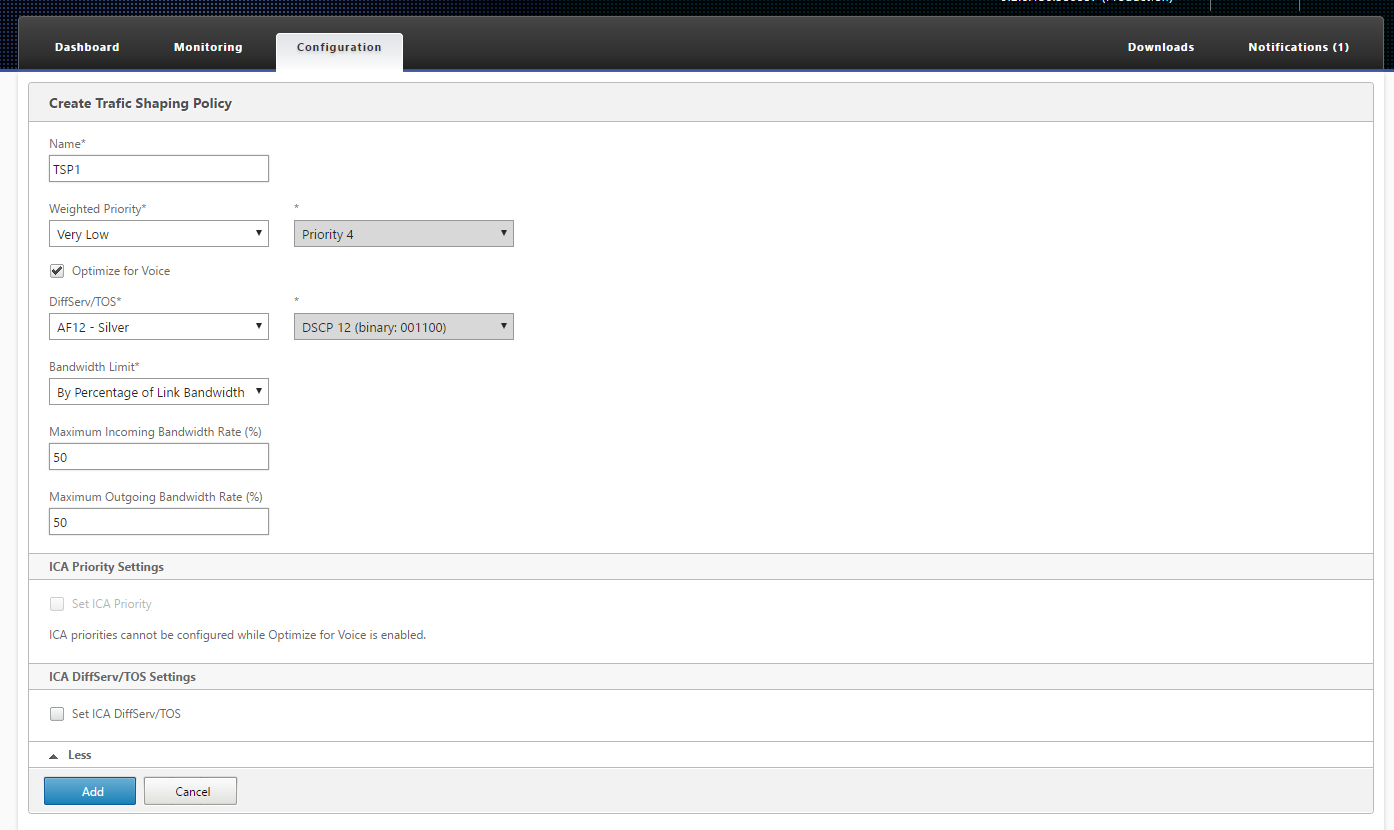Open the Bandwidth Limit dropdown
The image size is (1394, 830).
pos(159,392)
